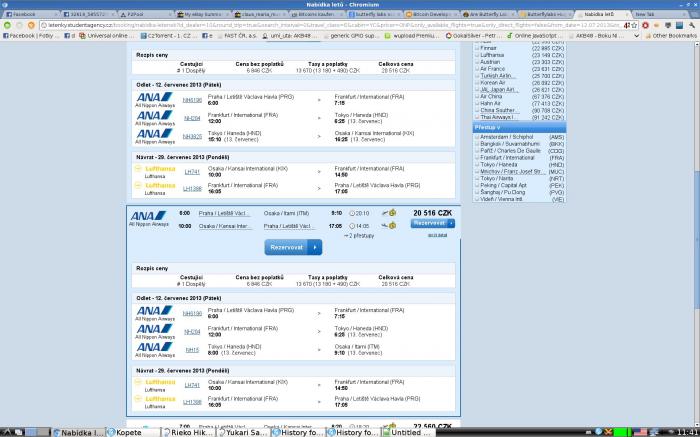Viewport: 700px width, 437px height.
Task: Tick the Tokyo / Haneda transfer checkbox
Action: click(477, 165)
